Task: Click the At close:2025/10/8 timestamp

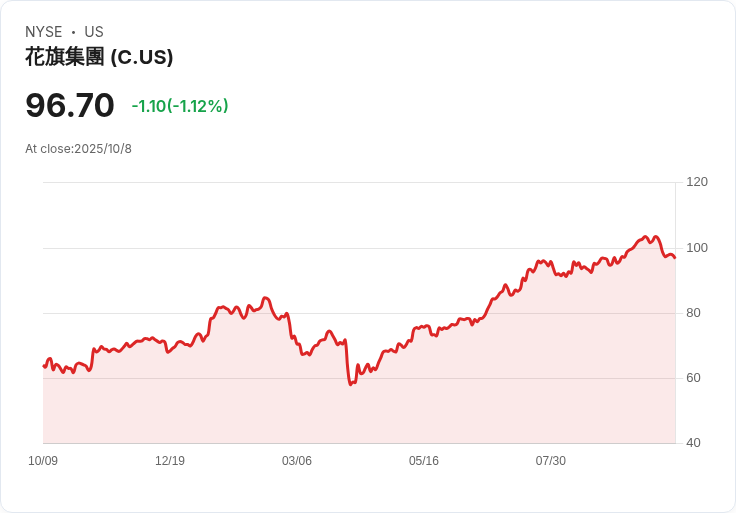Action: 78,149
